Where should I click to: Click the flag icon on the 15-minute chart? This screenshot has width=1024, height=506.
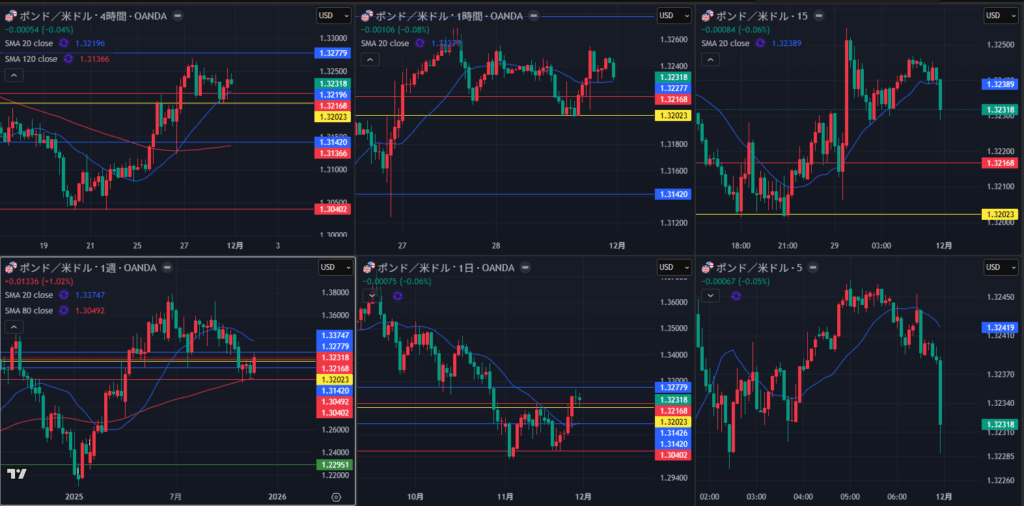pos(711,15)
